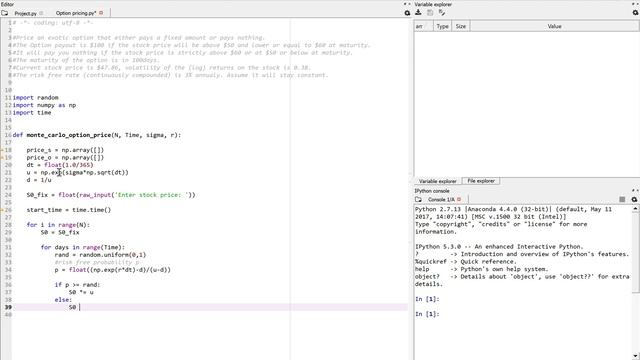Sort by the Type column header
The width and height of the screenshot is (640, 360).
(442, 26)
